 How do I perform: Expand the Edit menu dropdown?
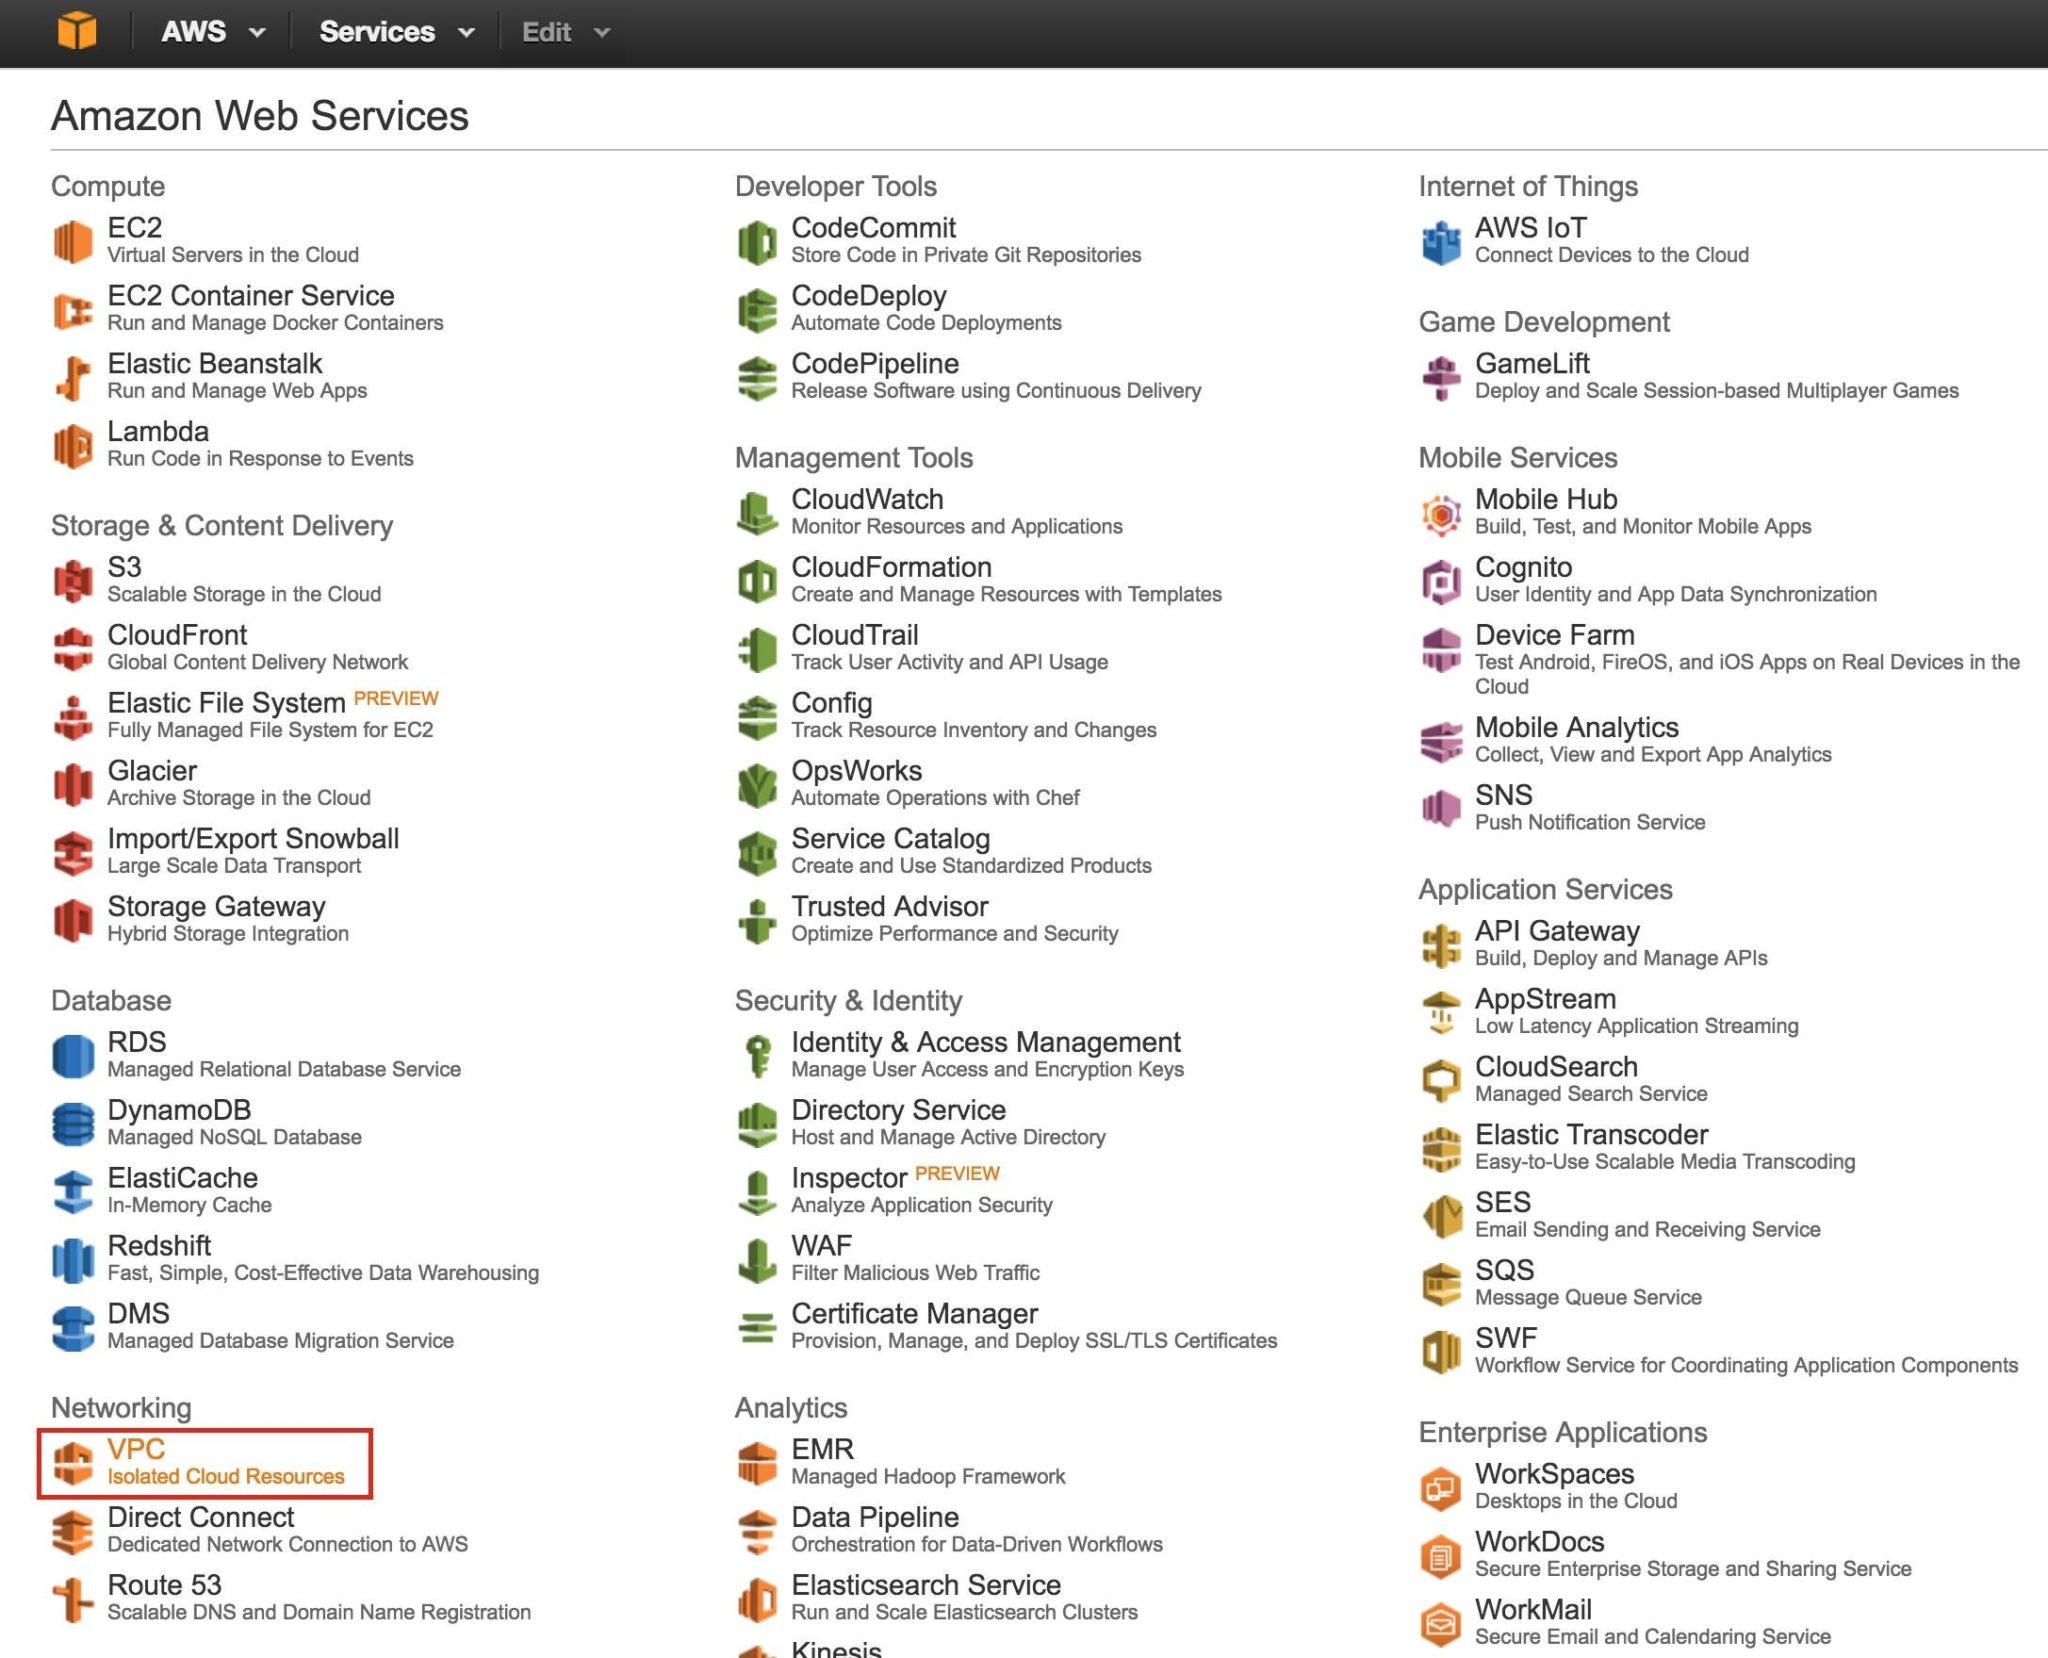pos(565,31)
